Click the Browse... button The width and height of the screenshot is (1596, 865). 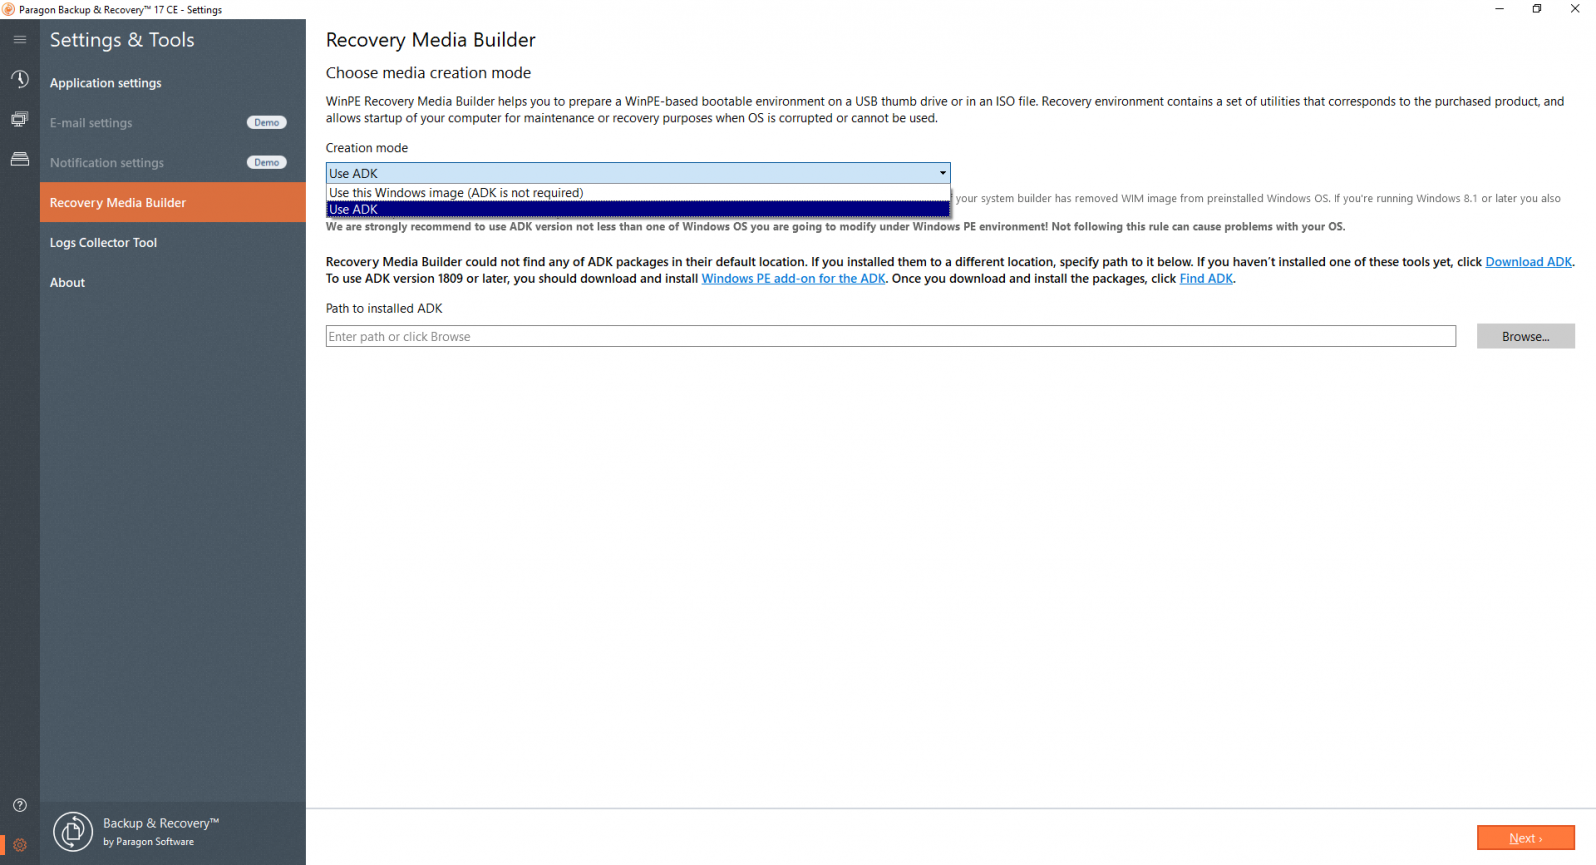[x=1525, y=336]
